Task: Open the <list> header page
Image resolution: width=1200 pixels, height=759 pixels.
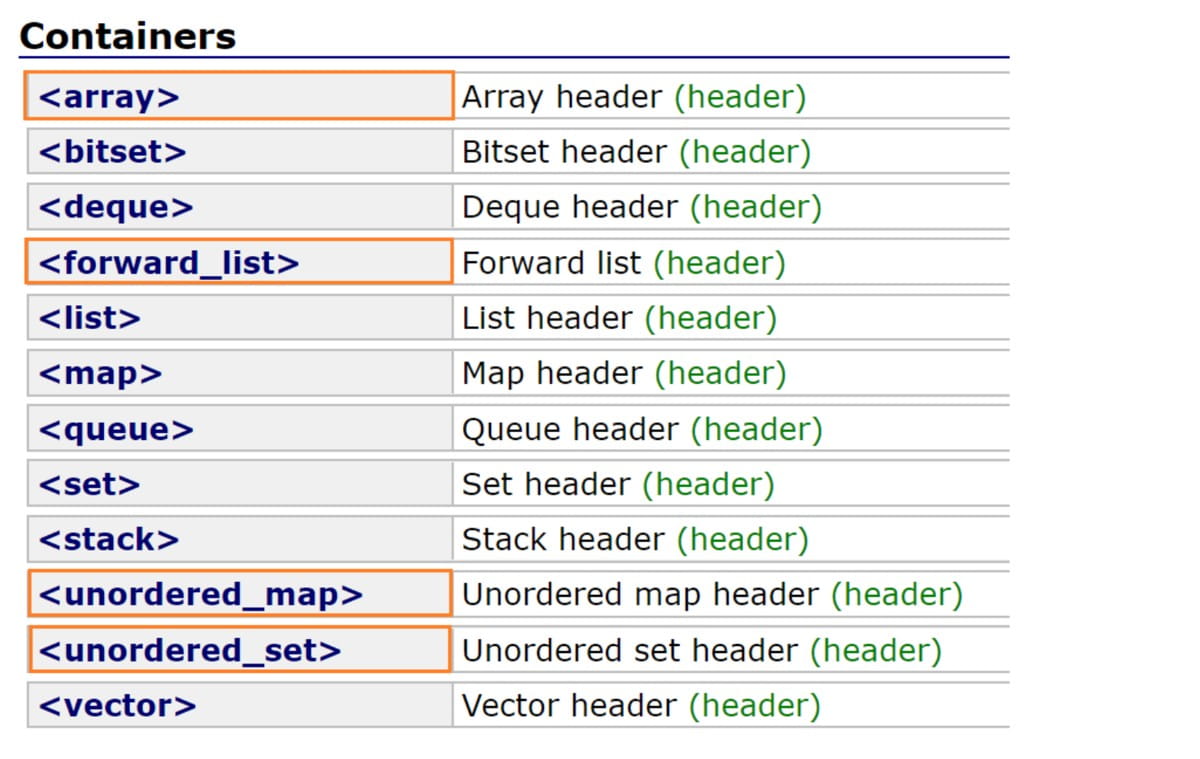Action: 90,318
